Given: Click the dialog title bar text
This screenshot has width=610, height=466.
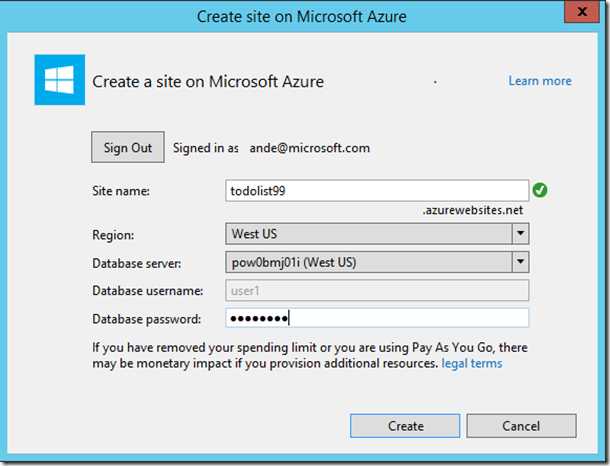Looking at the screenshot, I should point(301,17).
